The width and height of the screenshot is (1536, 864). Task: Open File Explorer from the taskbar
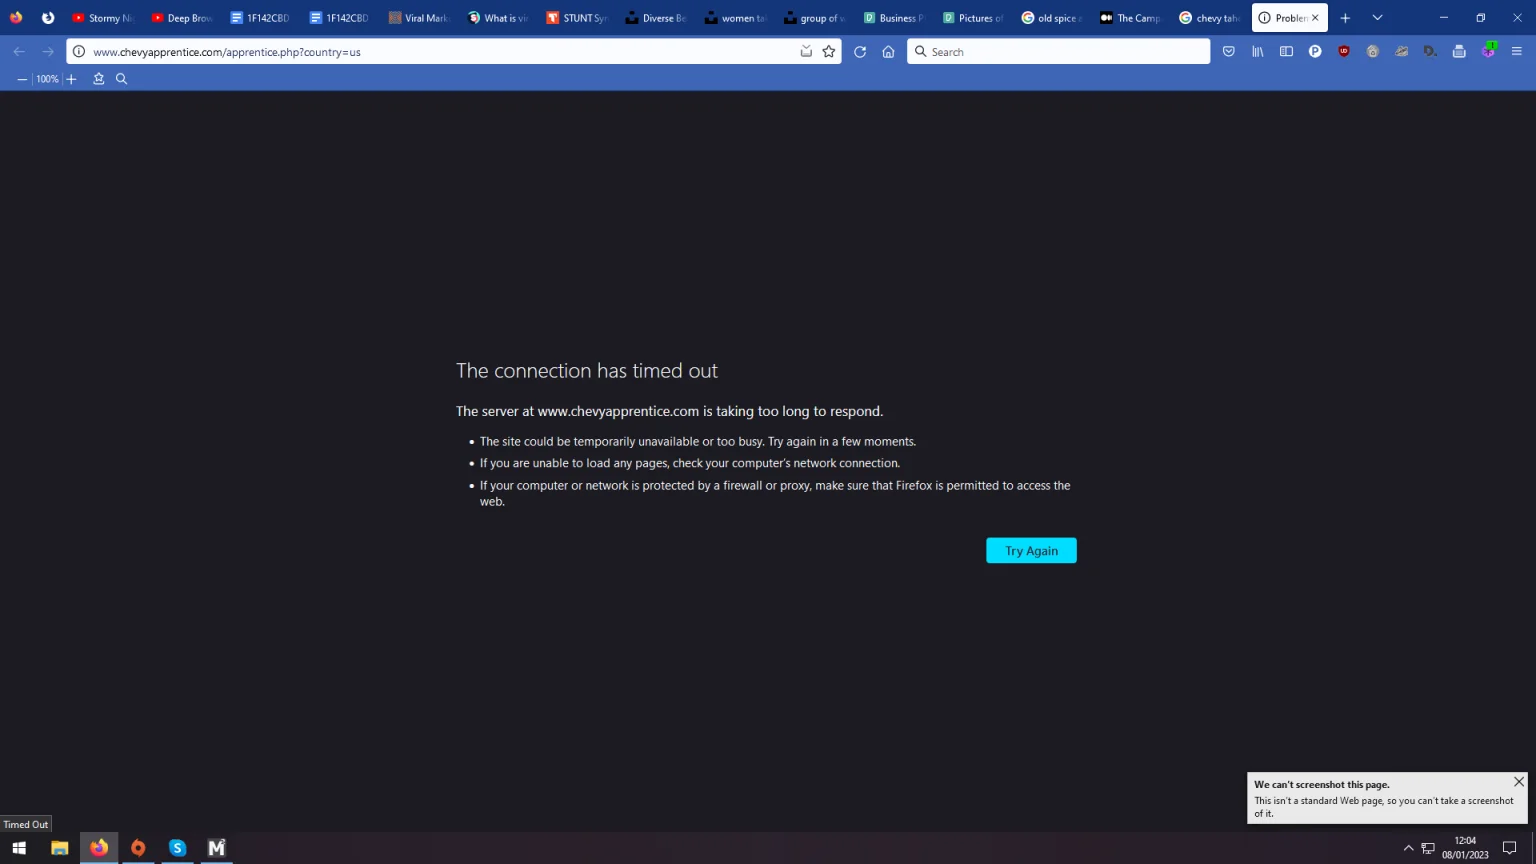60,848
